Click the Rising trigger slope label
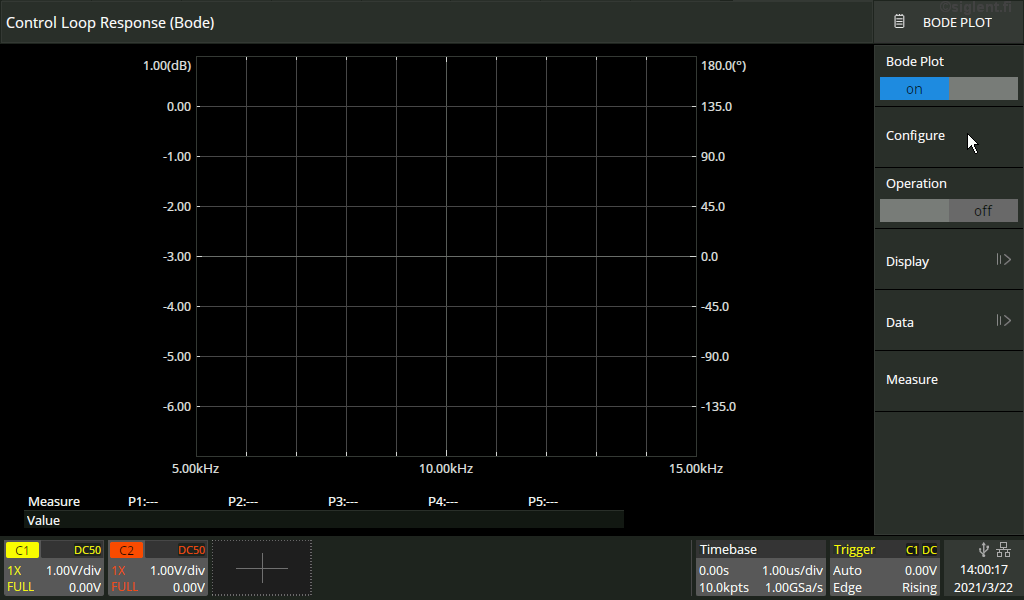Viewport: 1024px width, 600px height. click(x=920, y=588)
